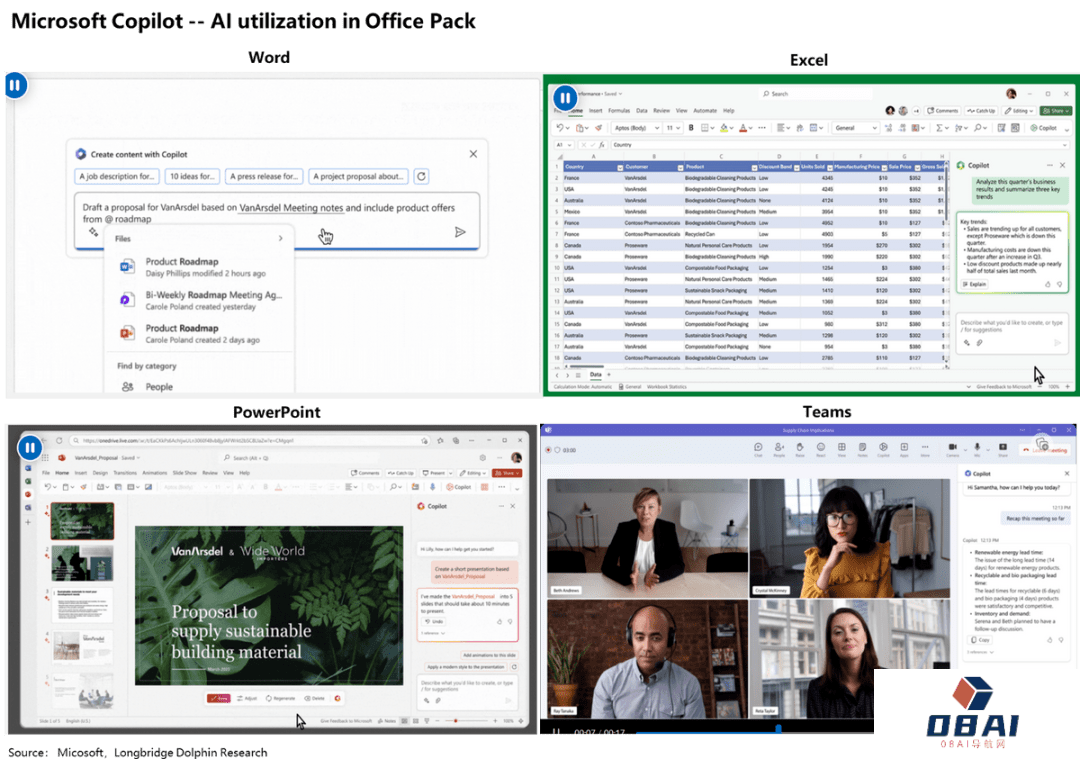Pause the Word demo video
The width and height of the screenshot is (1080, 759).
[x=15, y=86]
